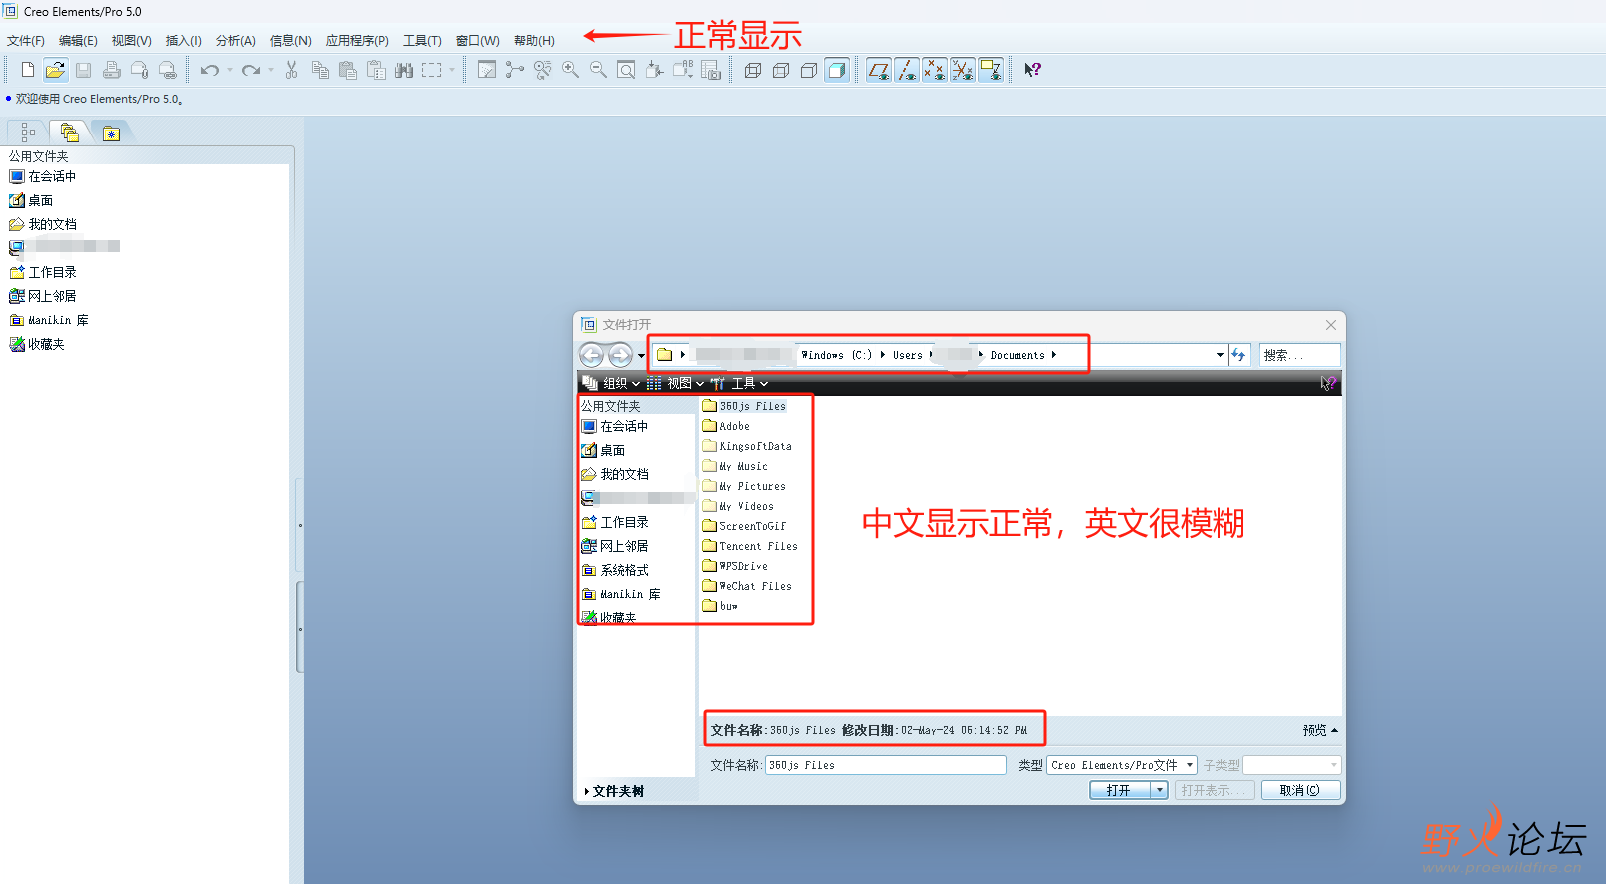Click the Cut scissors icon
Image resolution: width=1606 pixels, height=884 pixels.
point(291,70)
